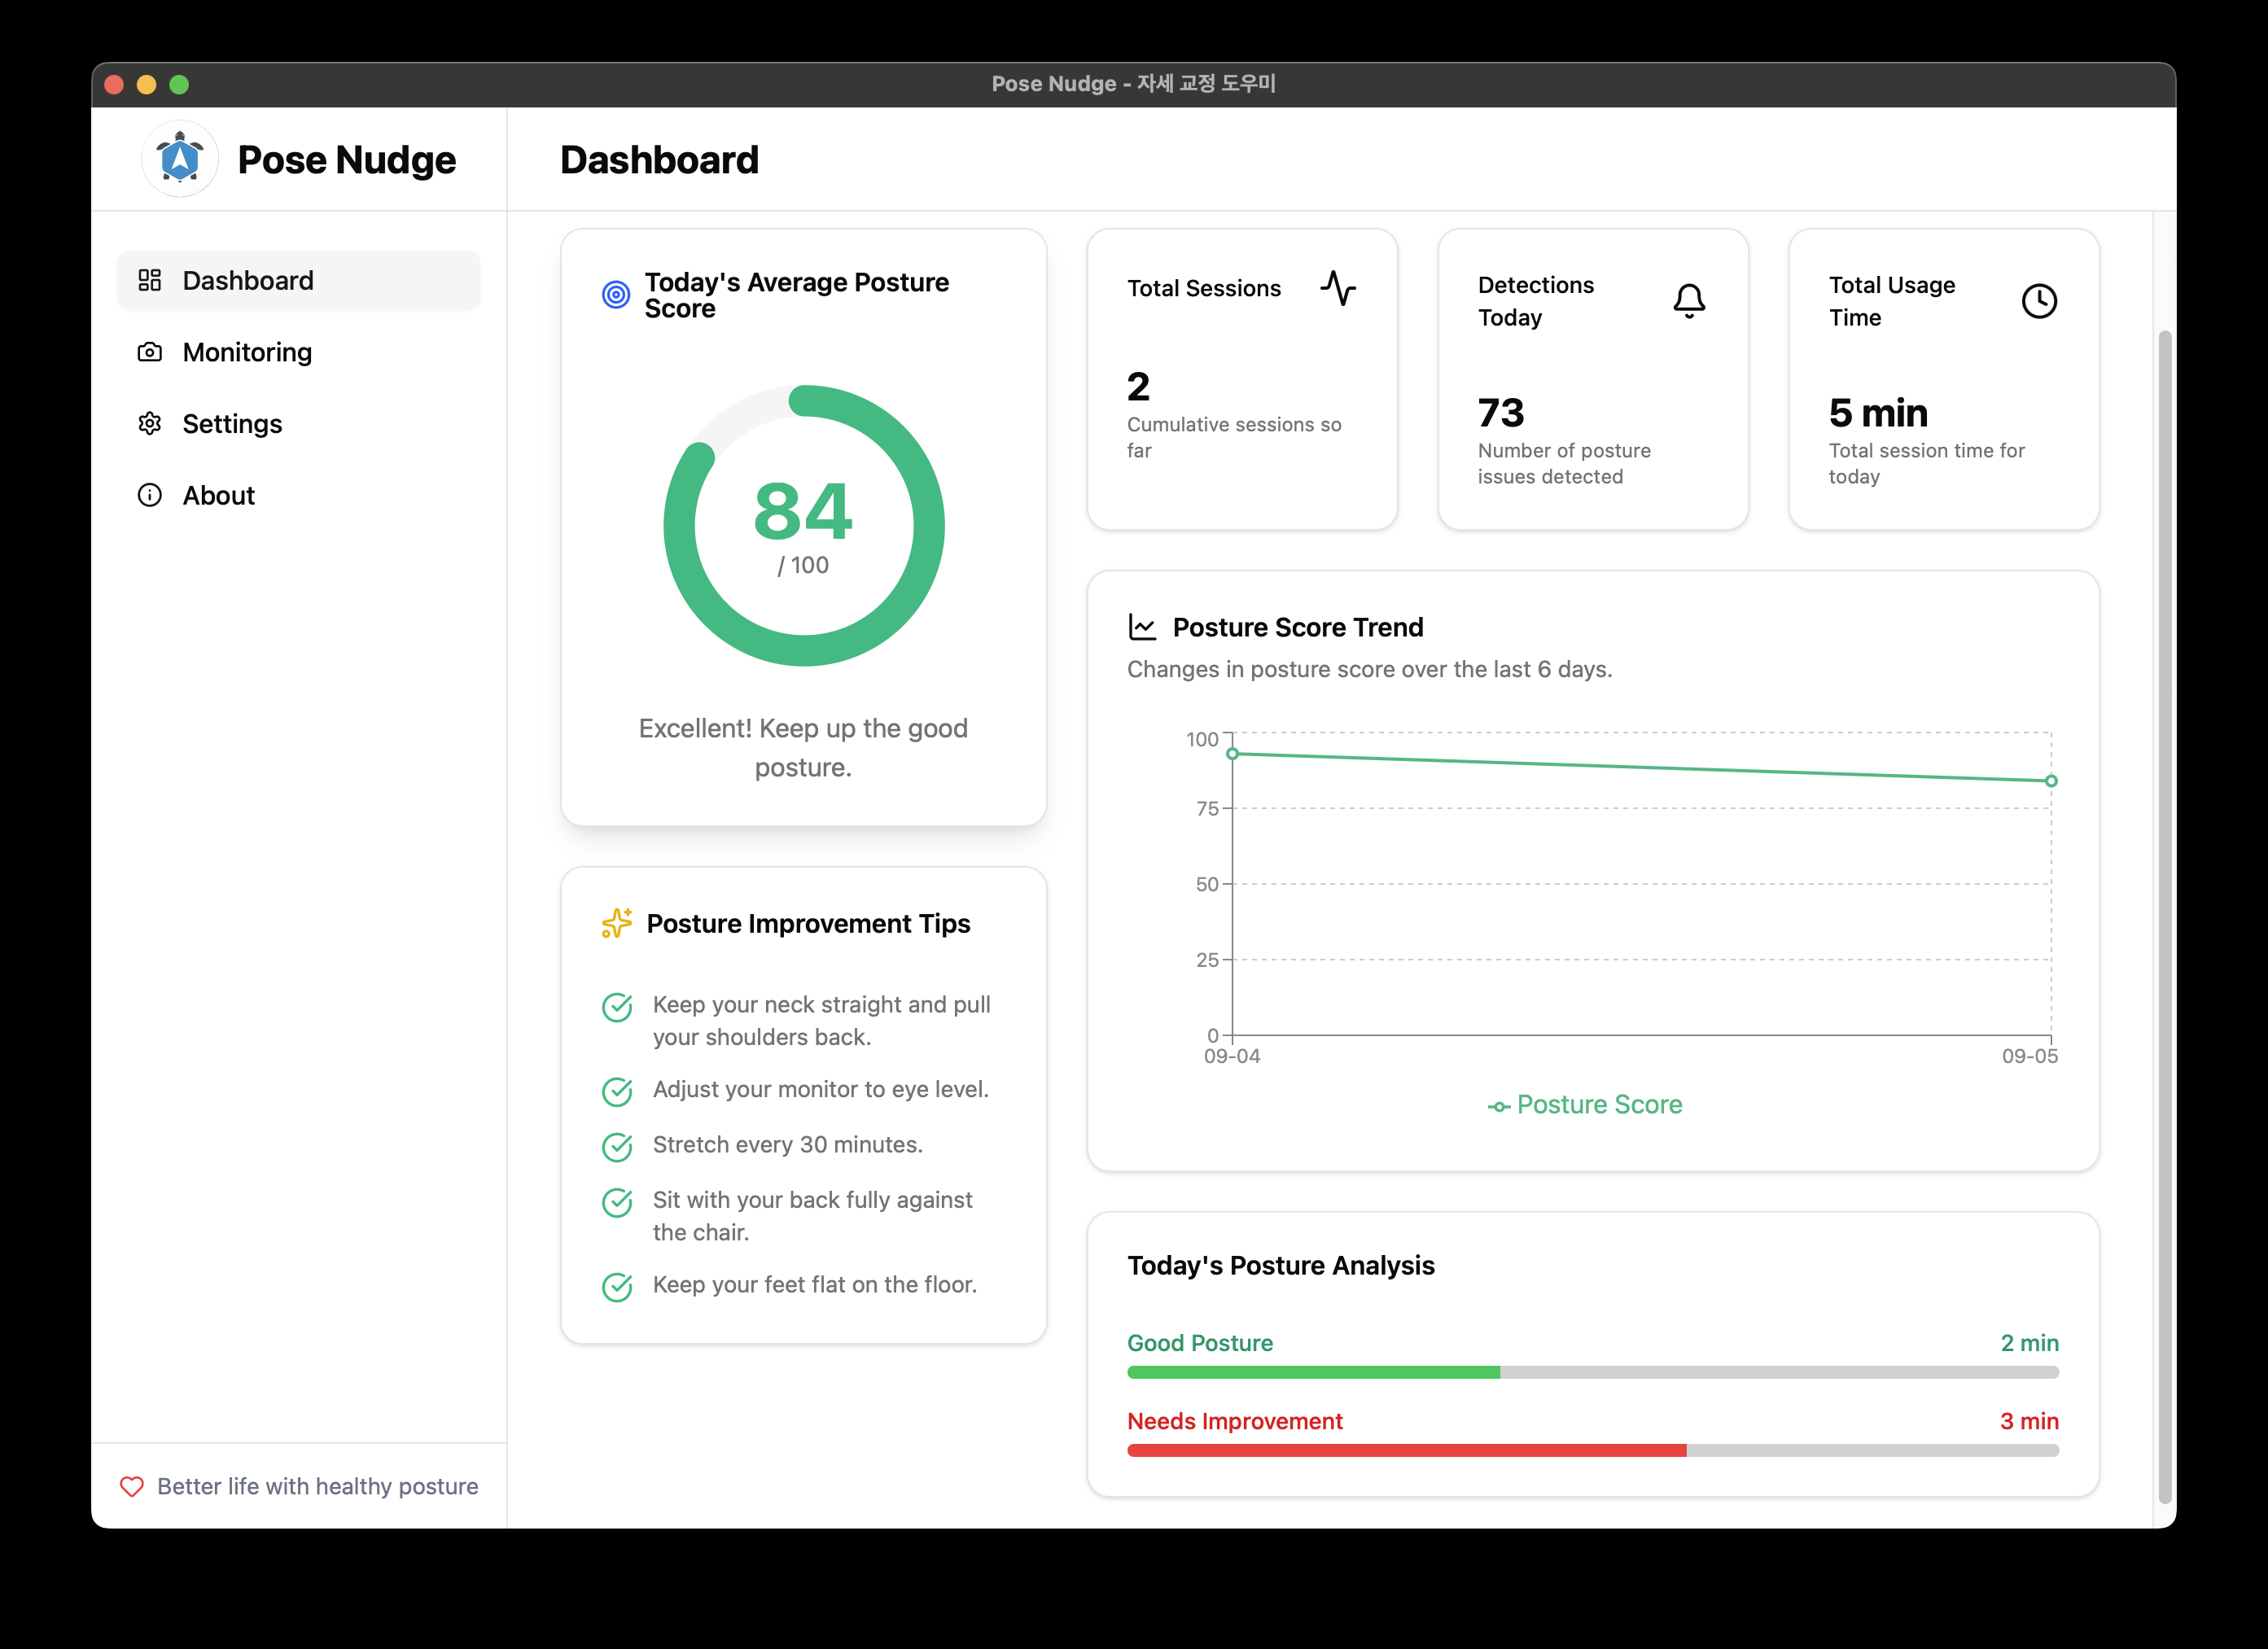Click the activity pulse icon on Total Sessions

pyautogui.click(x=1337, y=288)
